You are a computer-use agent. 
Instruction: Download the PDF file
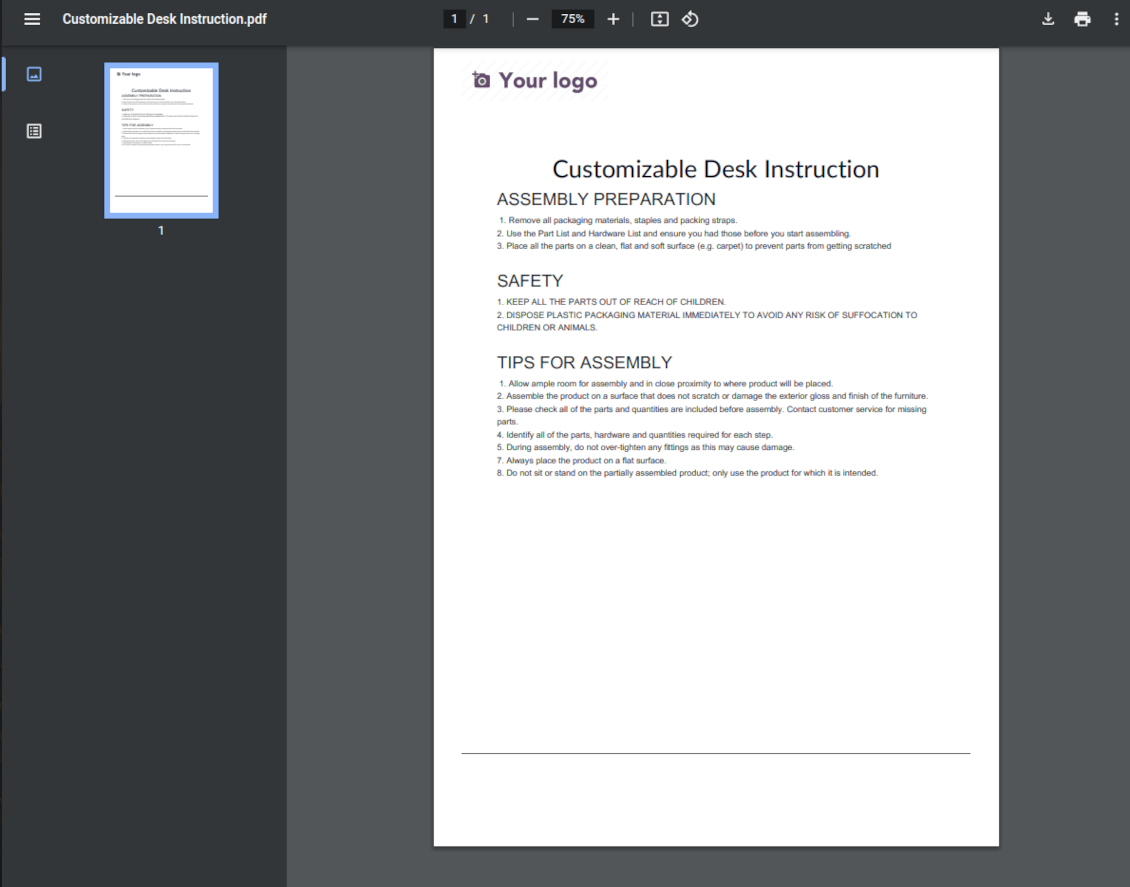pos(1048,19)
